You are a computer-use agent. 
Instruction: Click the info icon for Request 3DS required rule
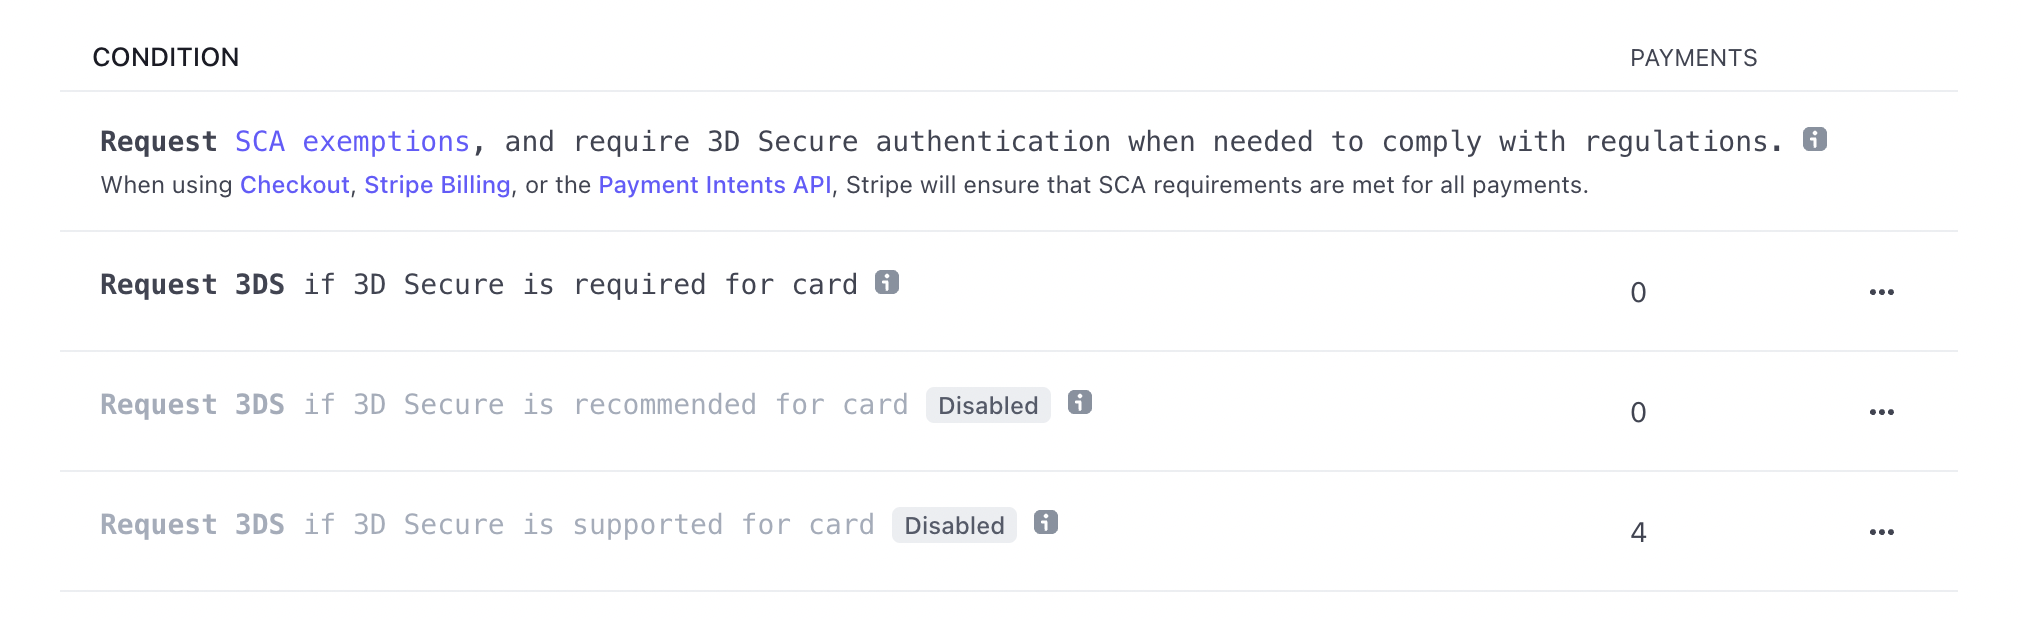pos(885,282)
